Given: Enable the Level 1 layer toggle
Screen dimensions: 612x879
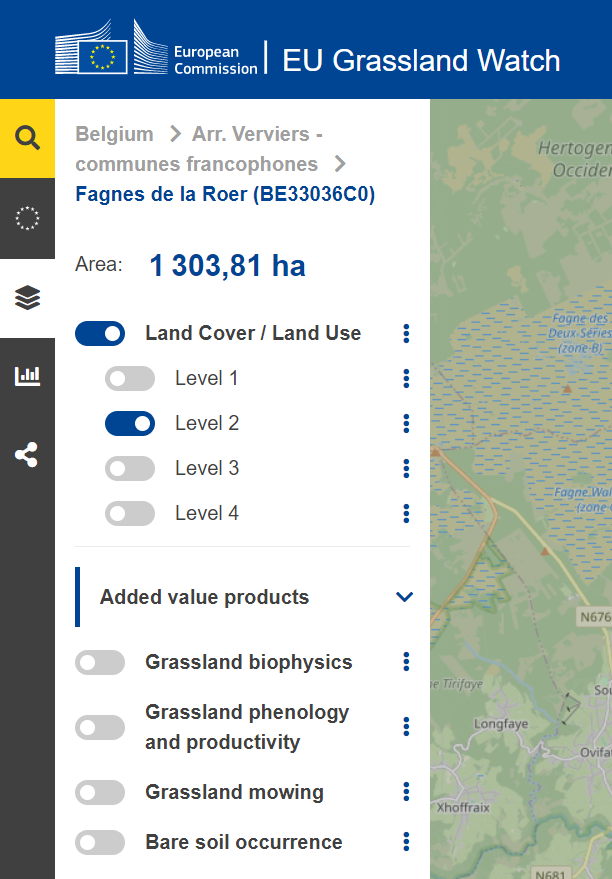Looking at the screenshot, I should point(130,379).
